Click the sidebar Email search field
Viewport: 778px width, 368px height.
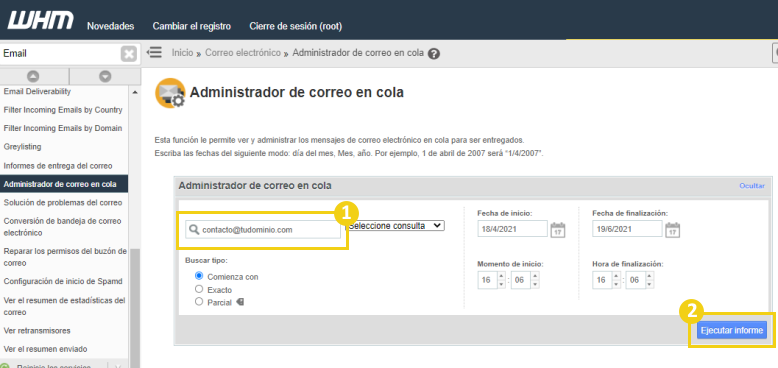60,54
